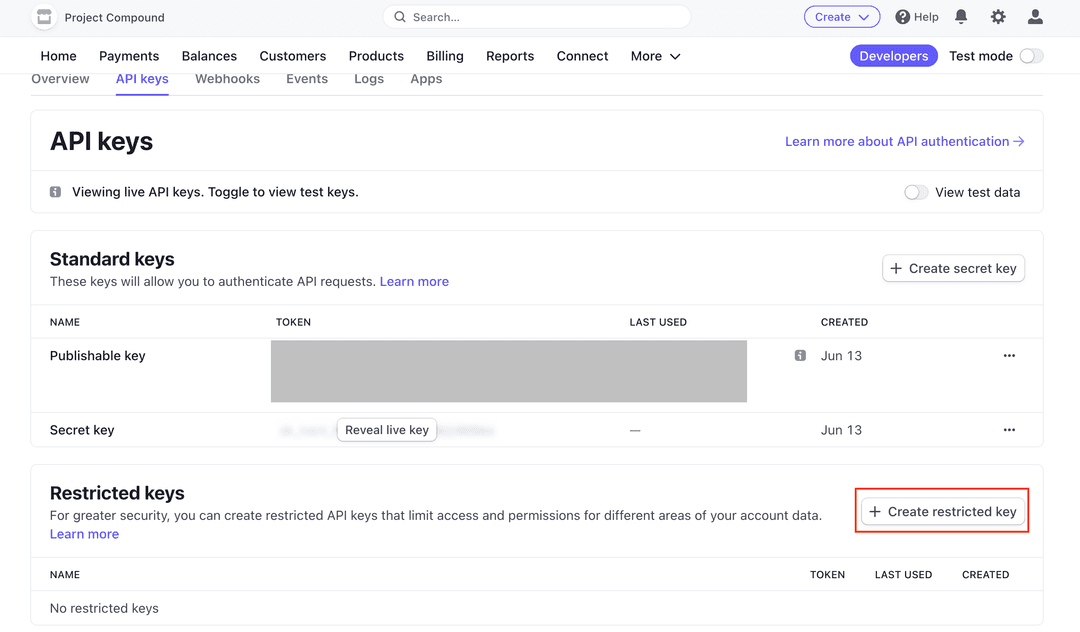1080x632 pixels.
Task: Open notifications bell icon
Action: [x=961, y=17]
